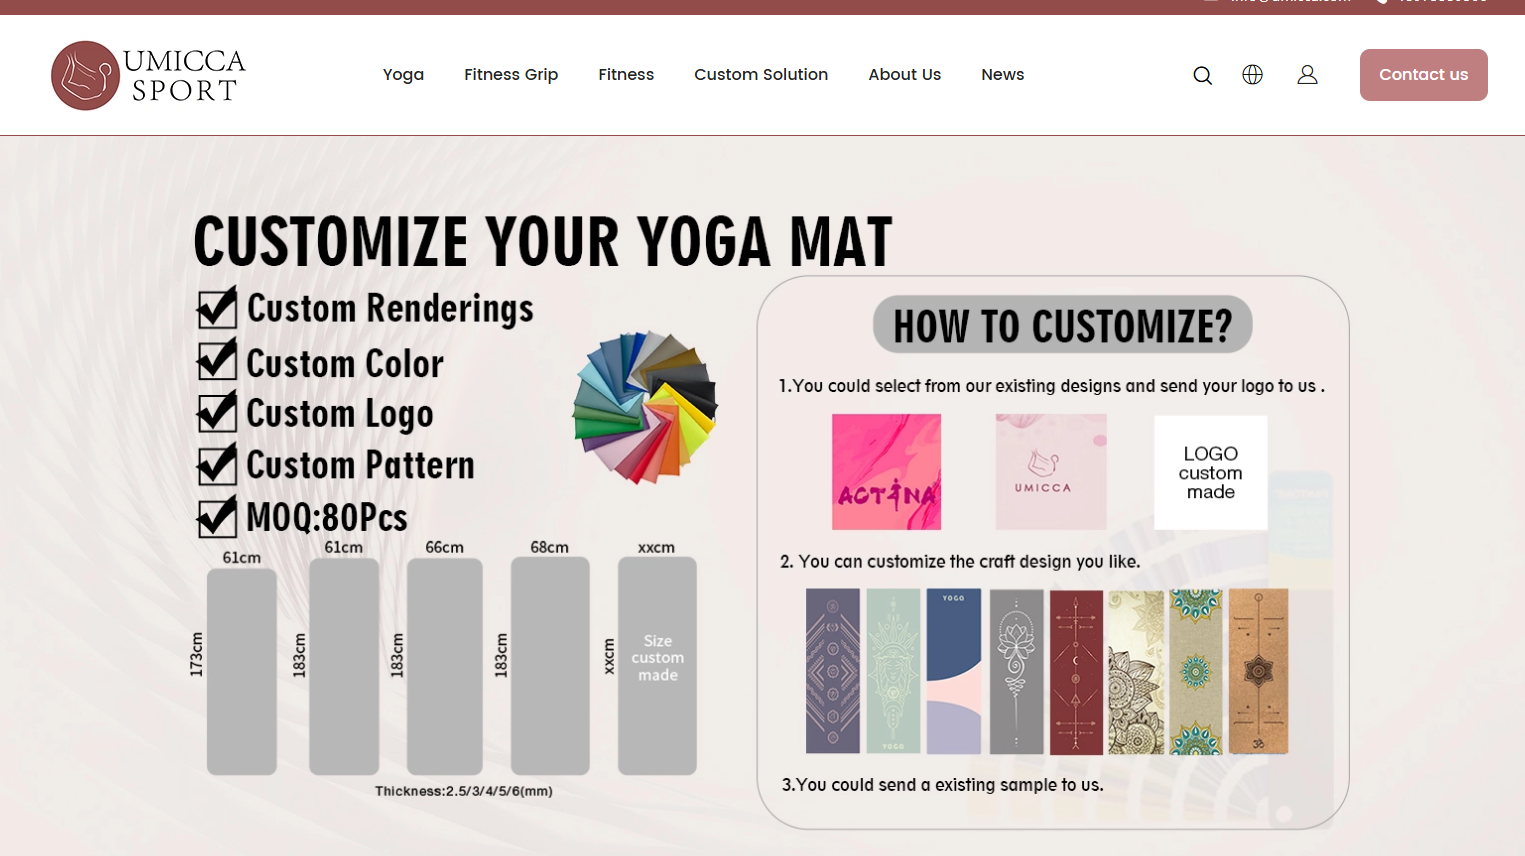The height and width of the screenshot is (856, 1525).
Task: Select the 173cm by 61cm mat
Action: [242, 671]
